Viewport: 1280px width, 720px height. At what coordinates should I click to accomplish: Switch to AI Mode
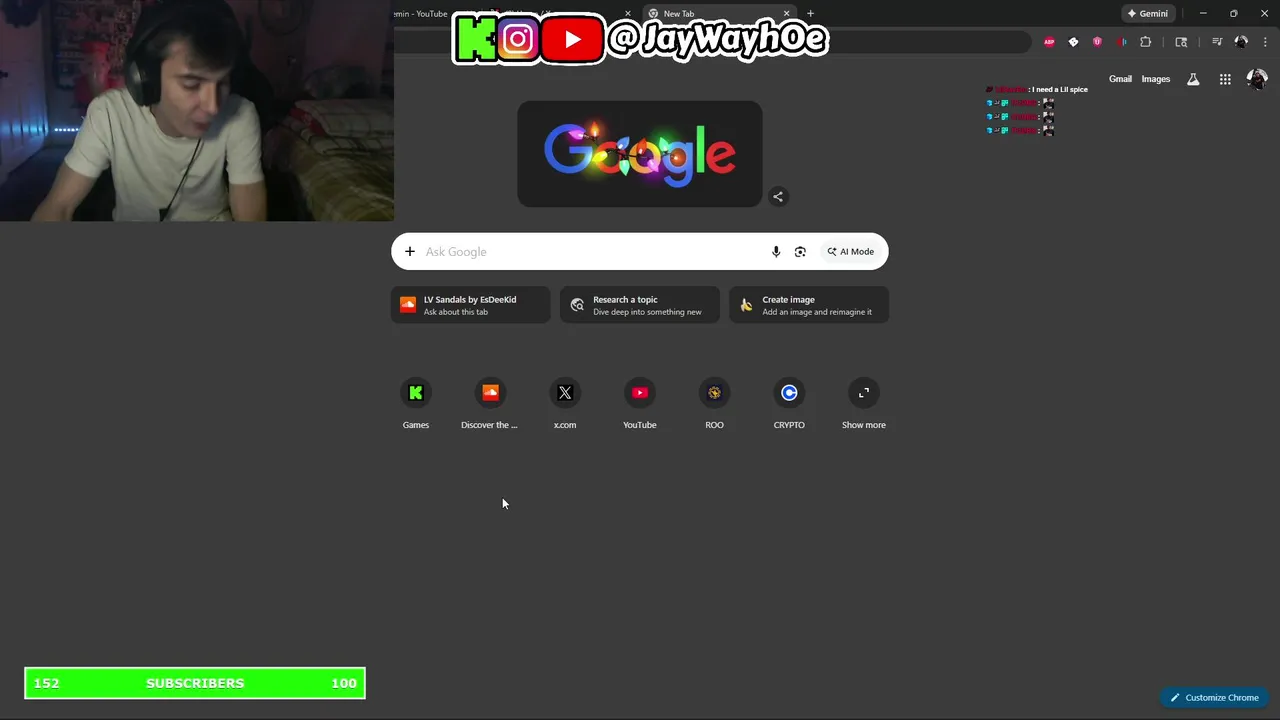tap(851, 252)
